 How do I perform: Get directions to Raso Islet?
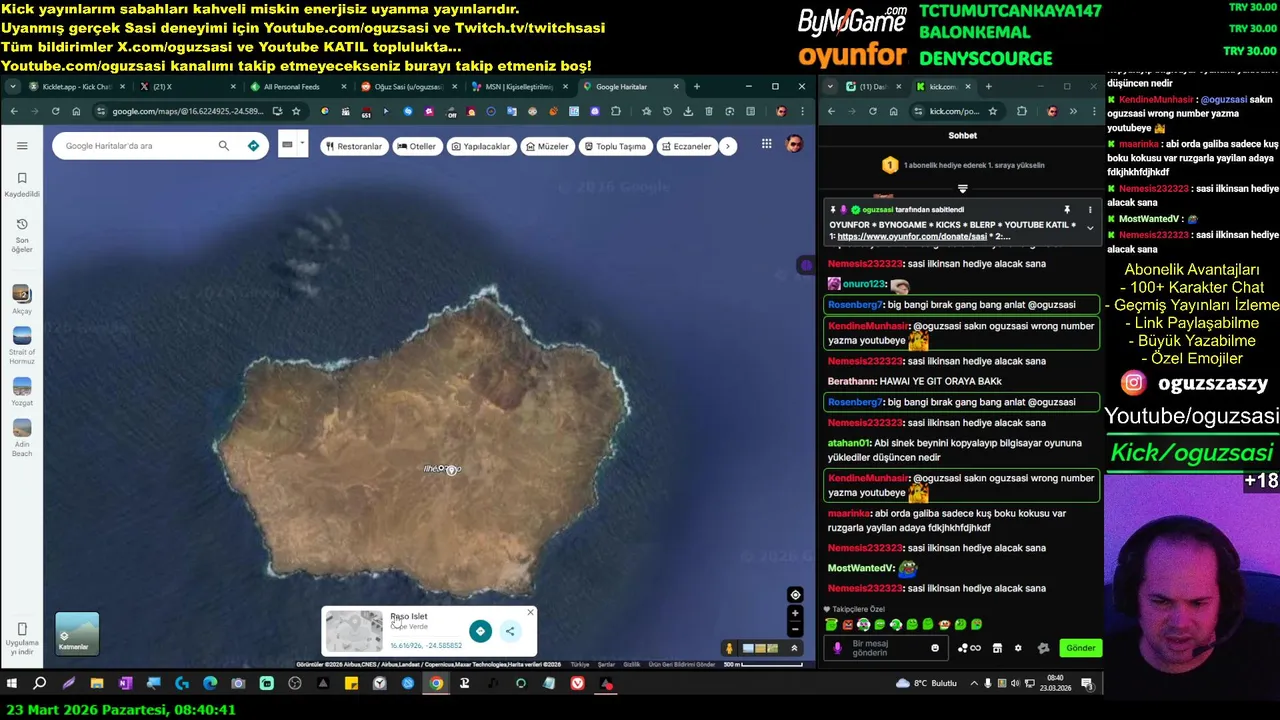pos(481,631)
